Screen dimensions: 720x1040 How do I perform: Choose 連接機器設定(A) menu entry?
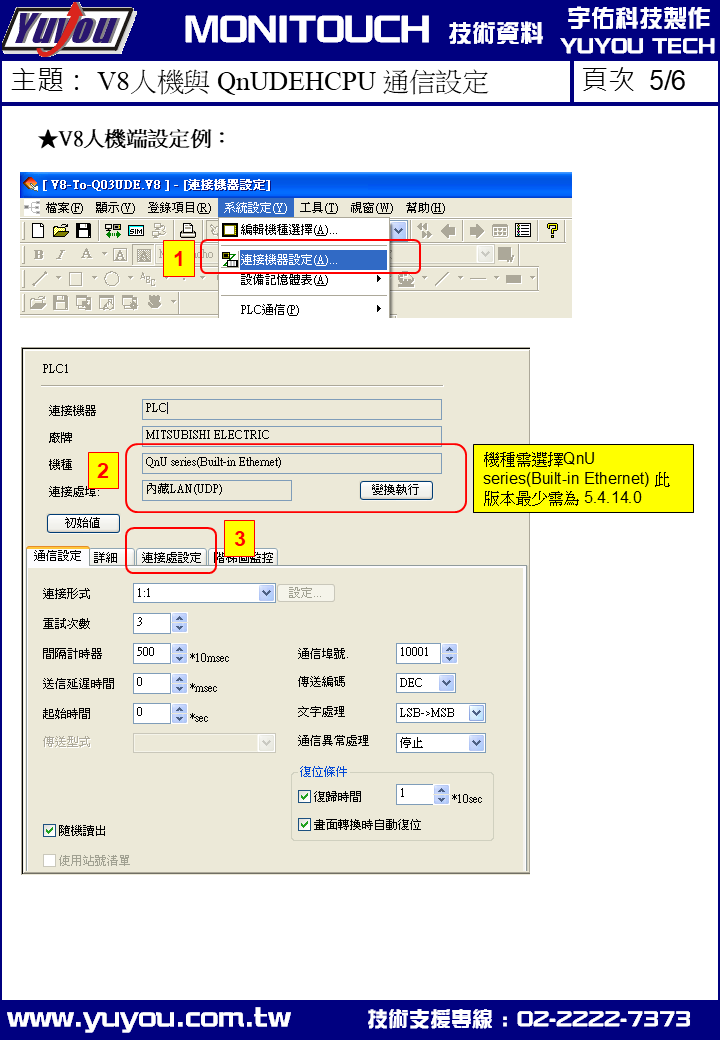304,260
